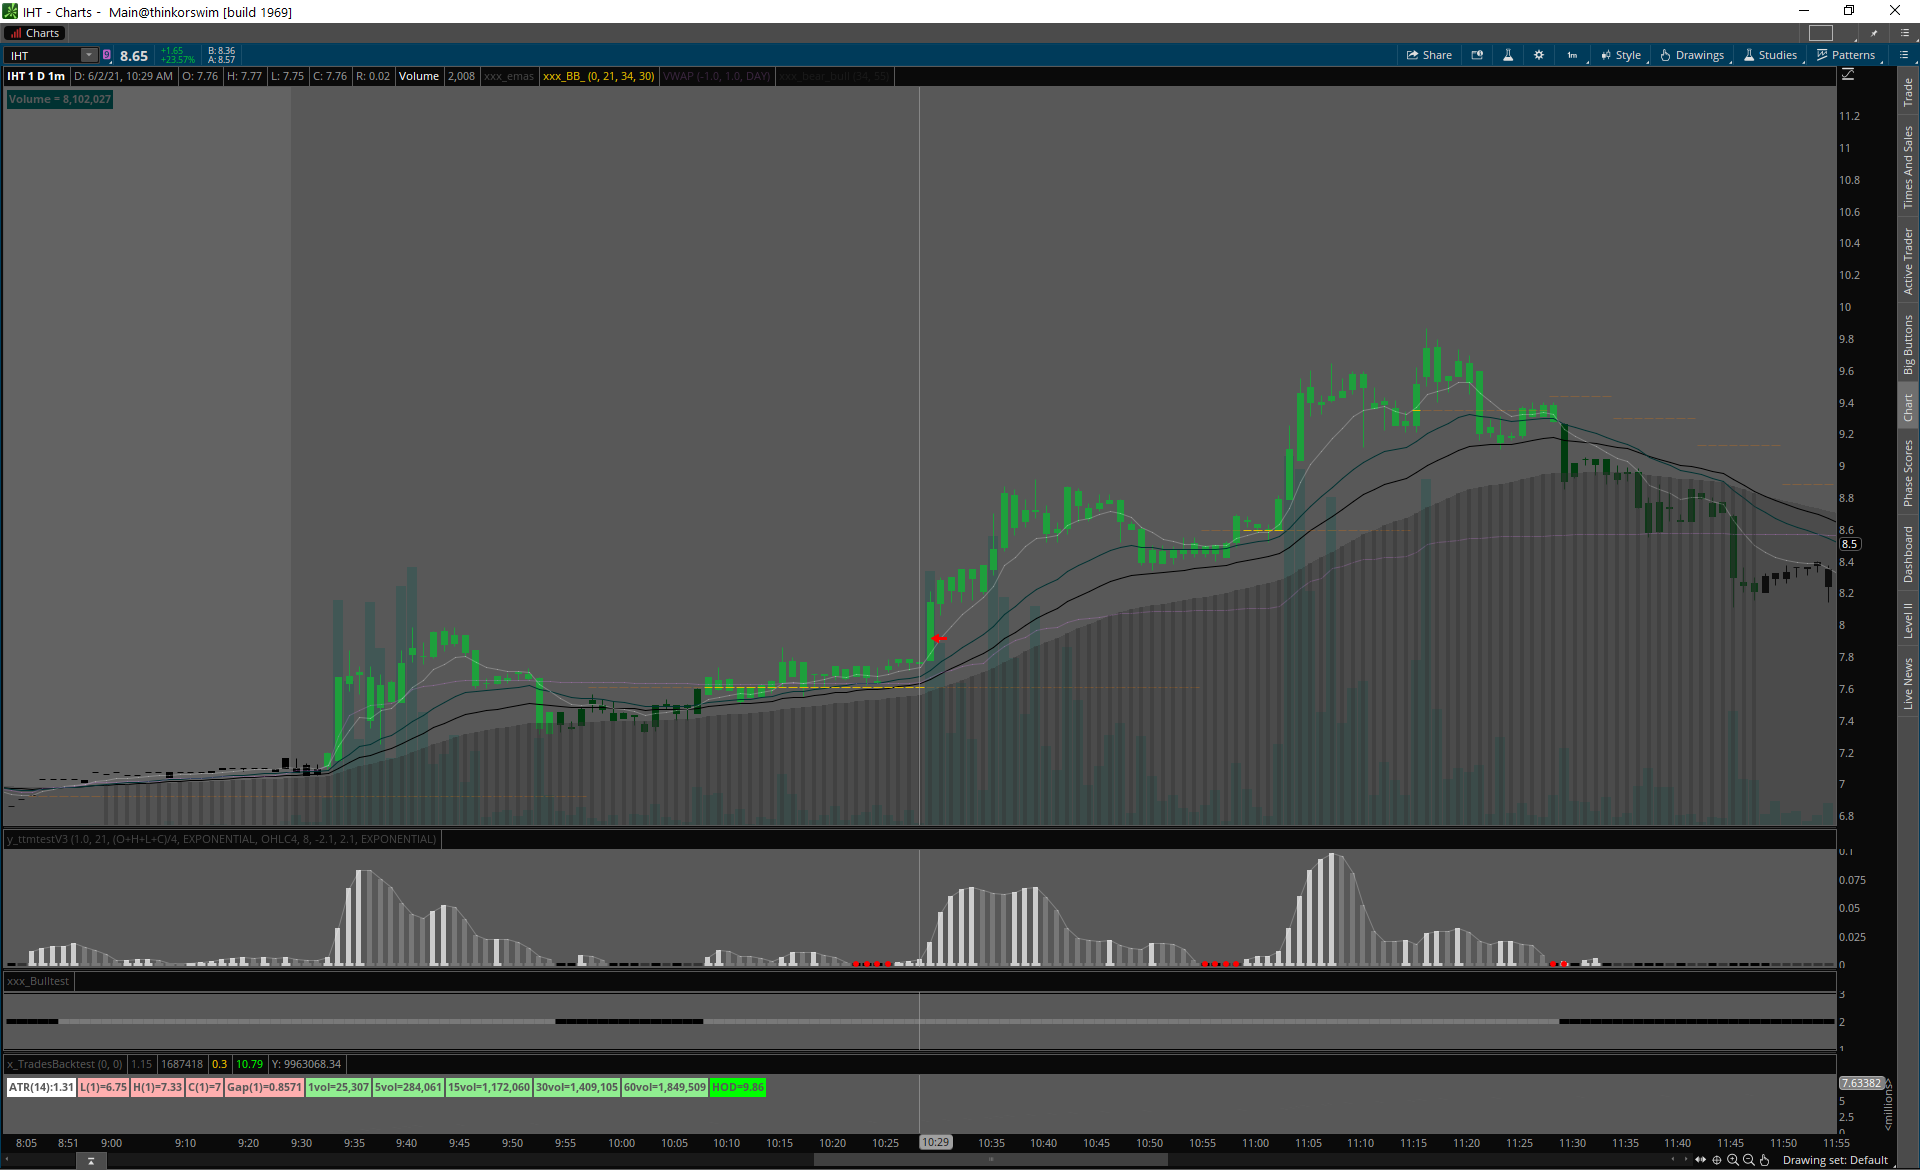Click the 8.65 last price field
Screen dimensions: 1920x1170
[x=134, y=56]
